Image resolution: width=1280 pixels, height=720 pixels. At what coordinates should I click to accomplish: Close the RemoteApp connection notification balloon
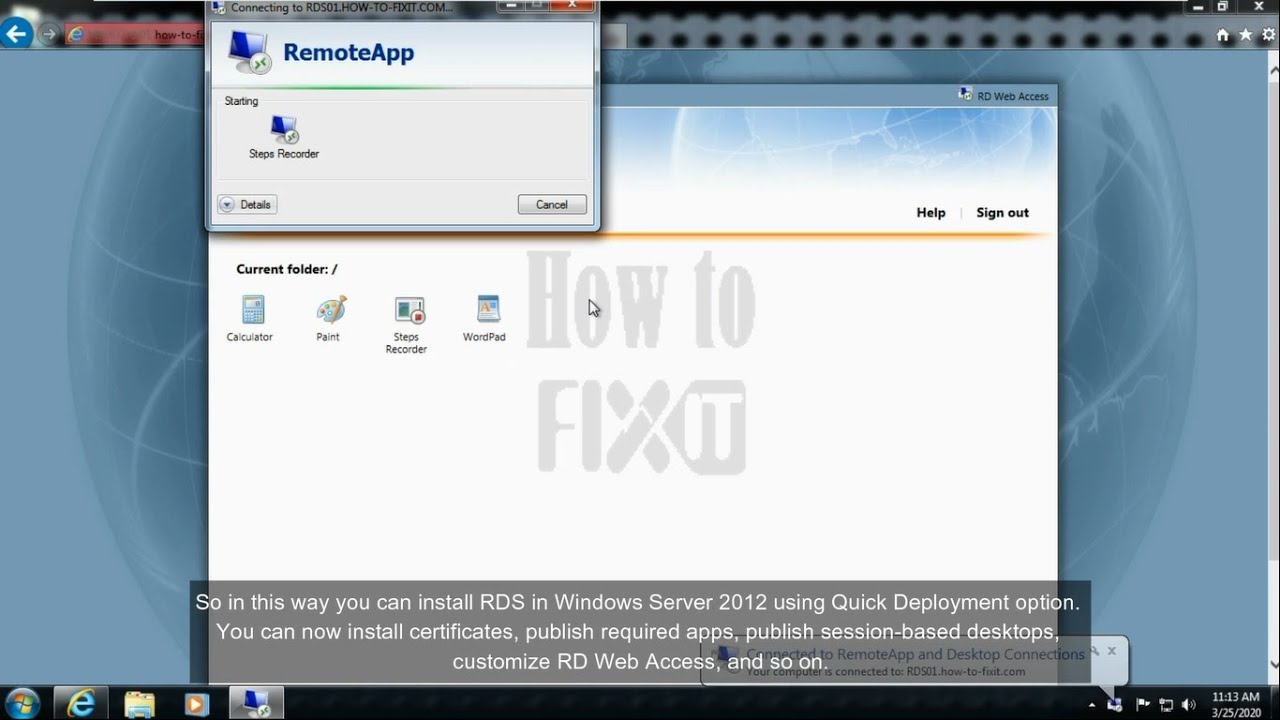[x=1111, y=650]
